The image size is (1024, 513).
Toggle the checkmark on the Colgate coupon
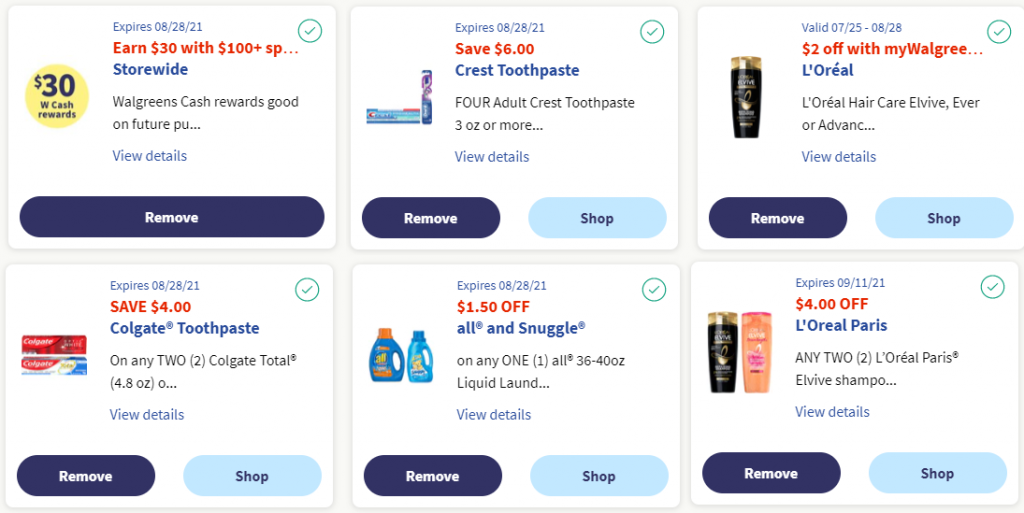[307, 289]
